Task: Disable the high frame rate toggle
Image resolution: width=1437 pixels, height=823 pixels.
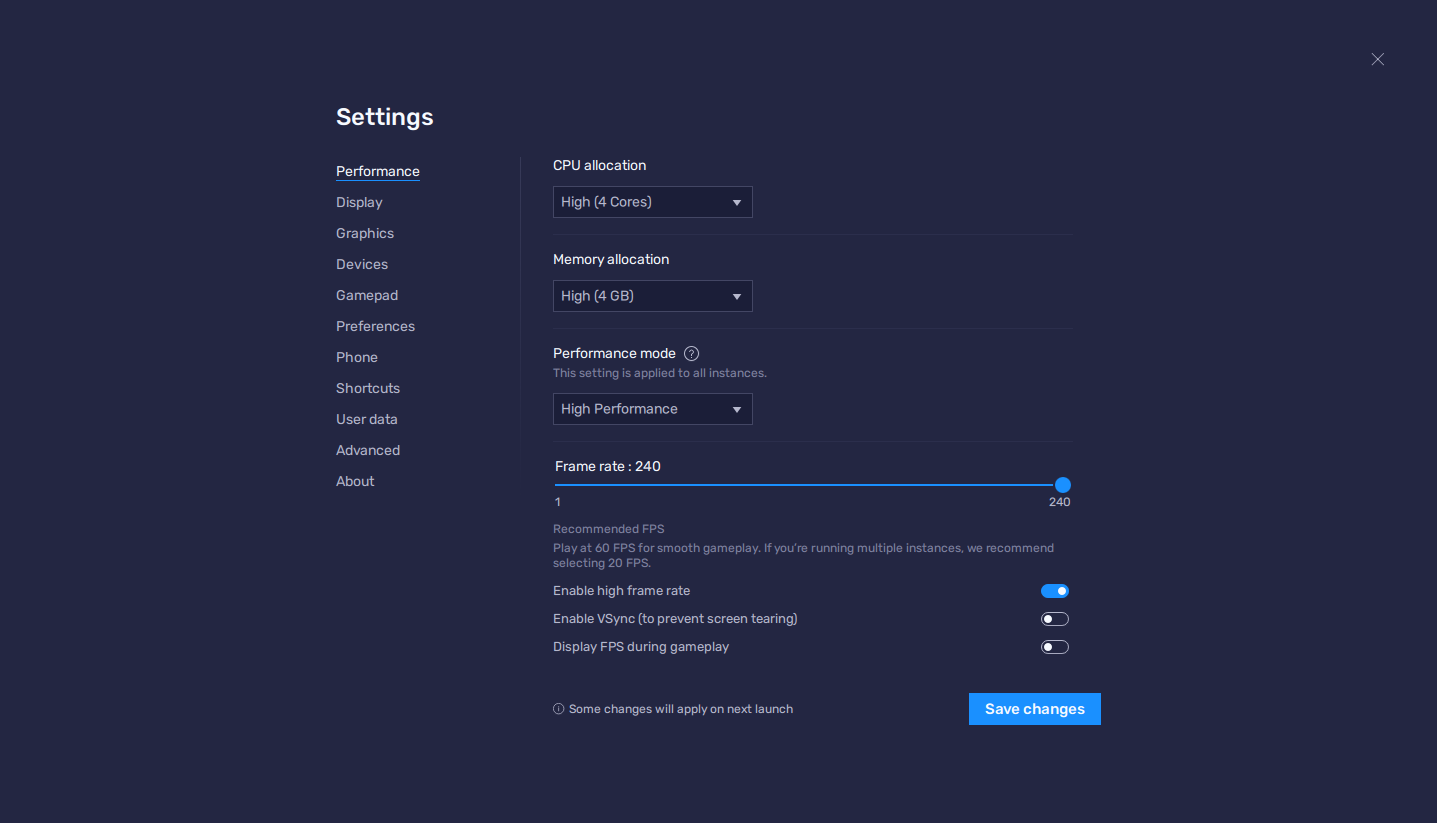Action: coord(1055,591)
